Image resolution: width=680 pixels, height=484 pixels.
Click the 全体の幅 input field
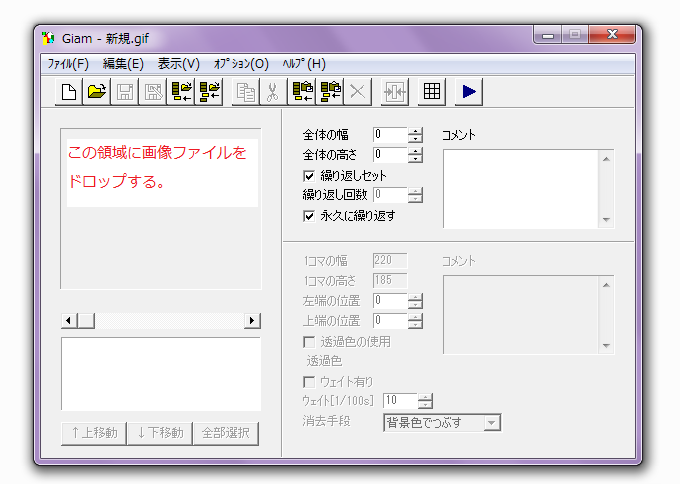390,135
